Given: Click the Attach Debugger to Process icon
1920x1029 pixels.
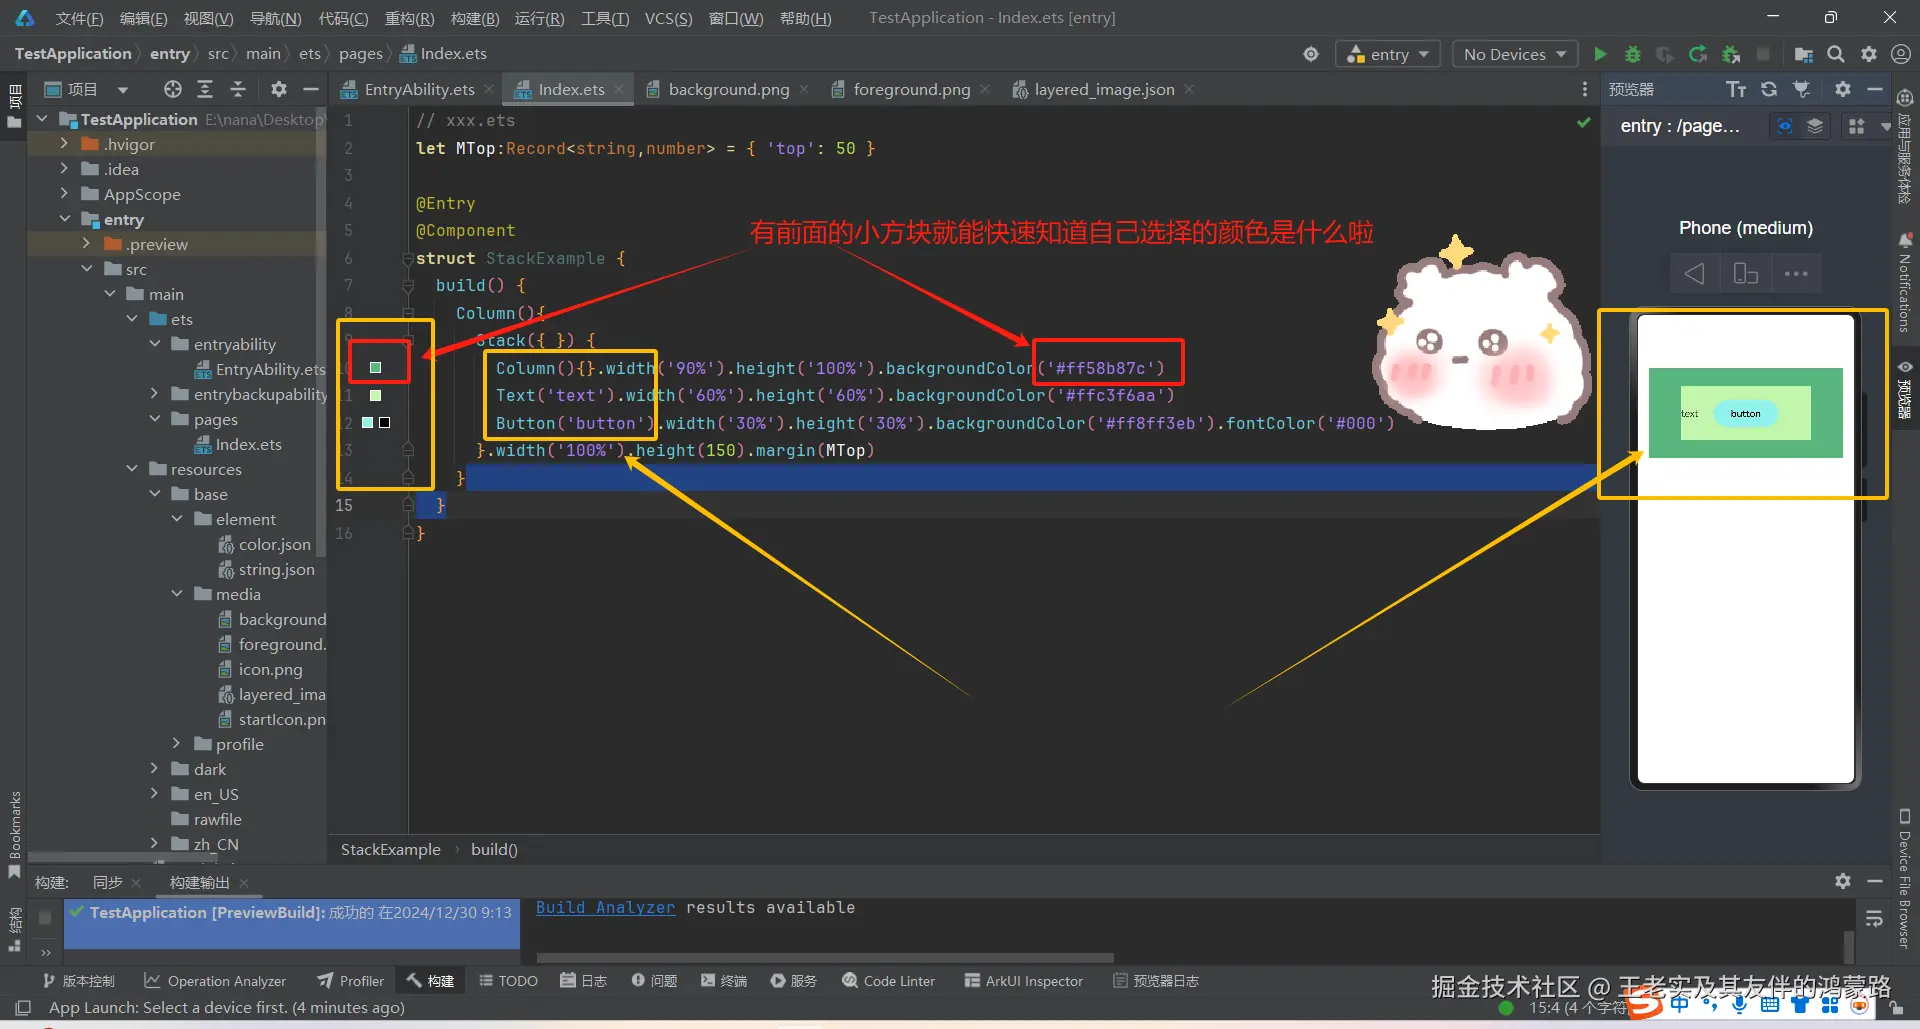Looking at the screenshot, I should (1731, 54).
